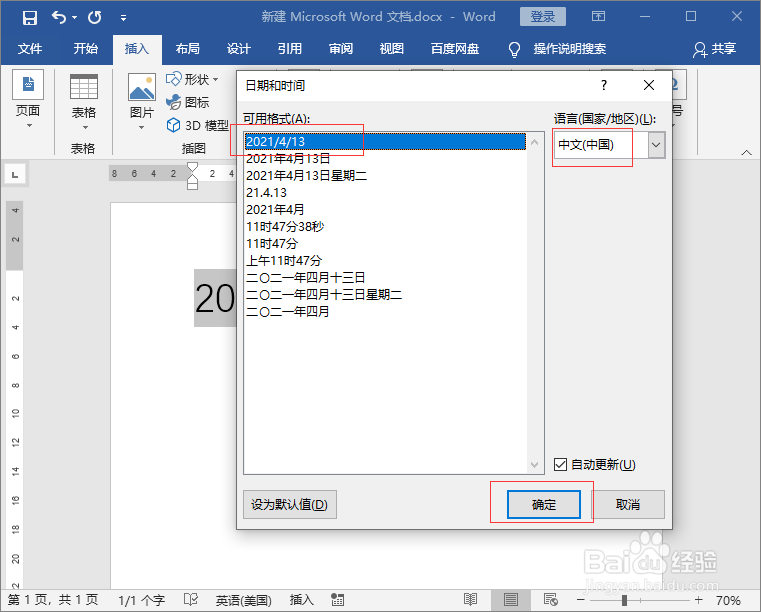The width and height of the screenshot is (761, 612).
Task: Click the 取消 cancel button
Action: tap(628, 504)
